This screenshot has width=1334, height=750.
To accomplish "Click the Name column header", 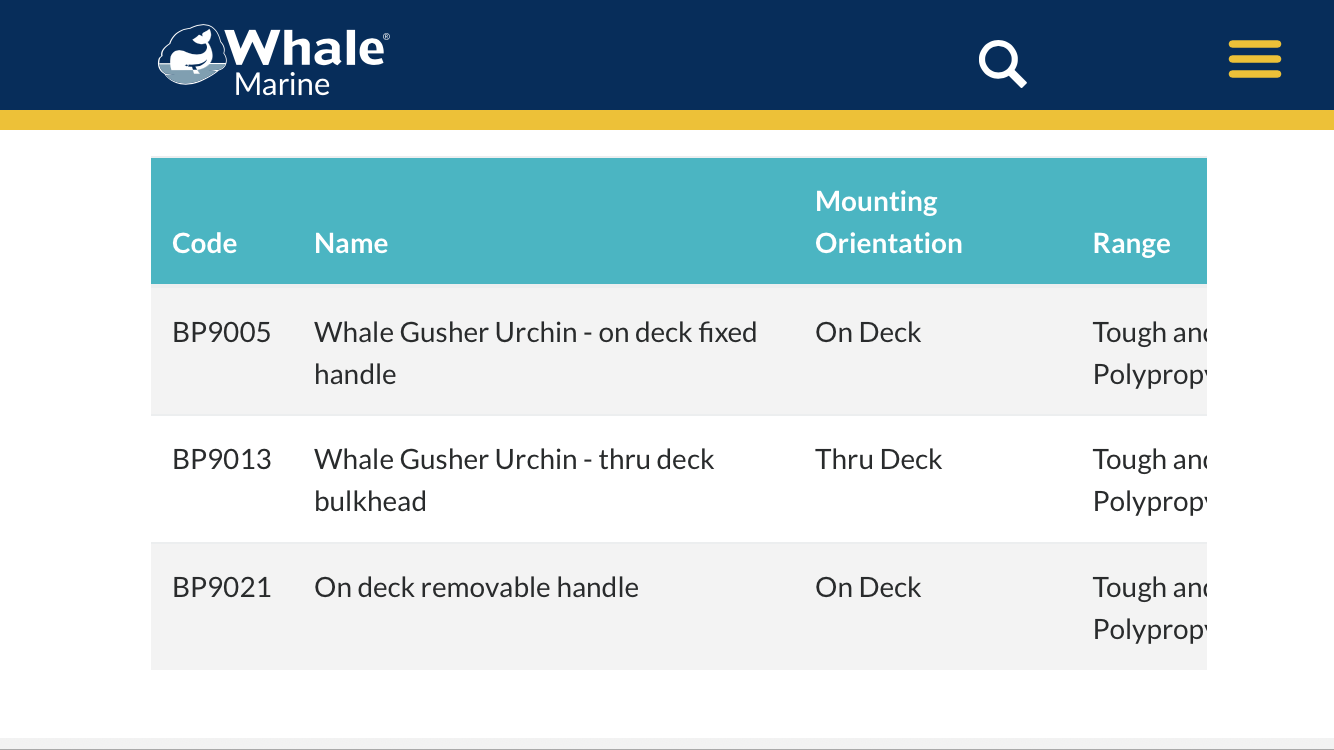I will pos(351,243).
